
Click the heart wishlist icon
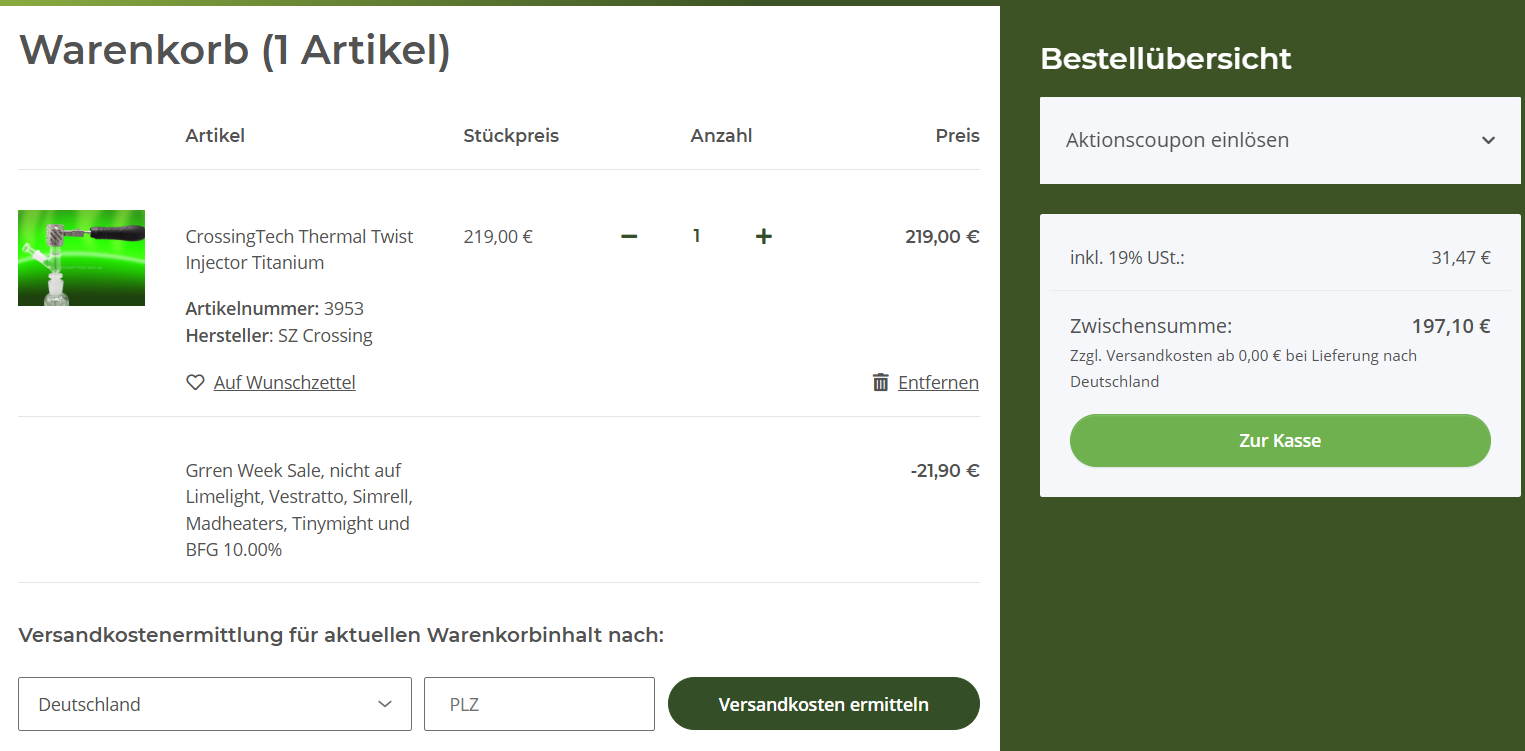pos(195,382)
